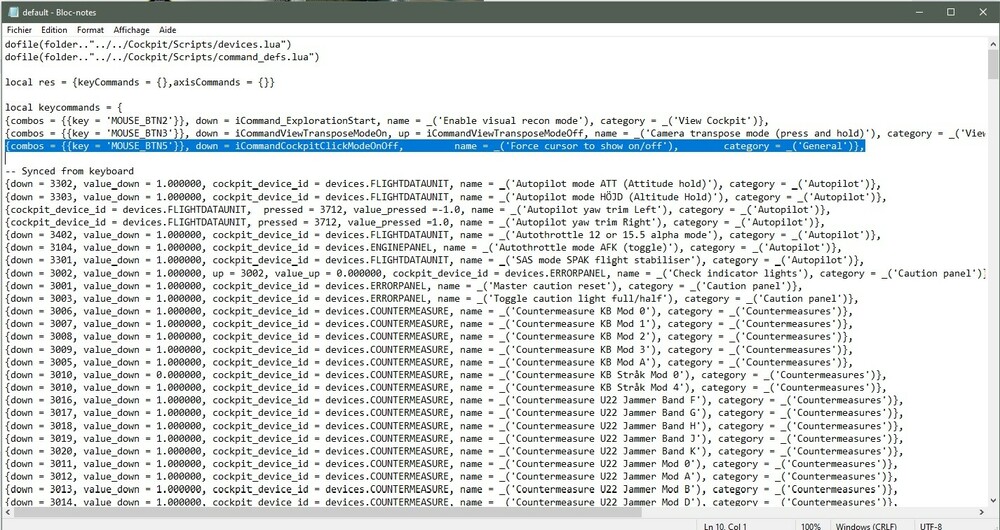The width and height of the screenshot is (1000, 530).
Task: Click the 'Toggle caution light full/half' line
Action: click(432, 298)
